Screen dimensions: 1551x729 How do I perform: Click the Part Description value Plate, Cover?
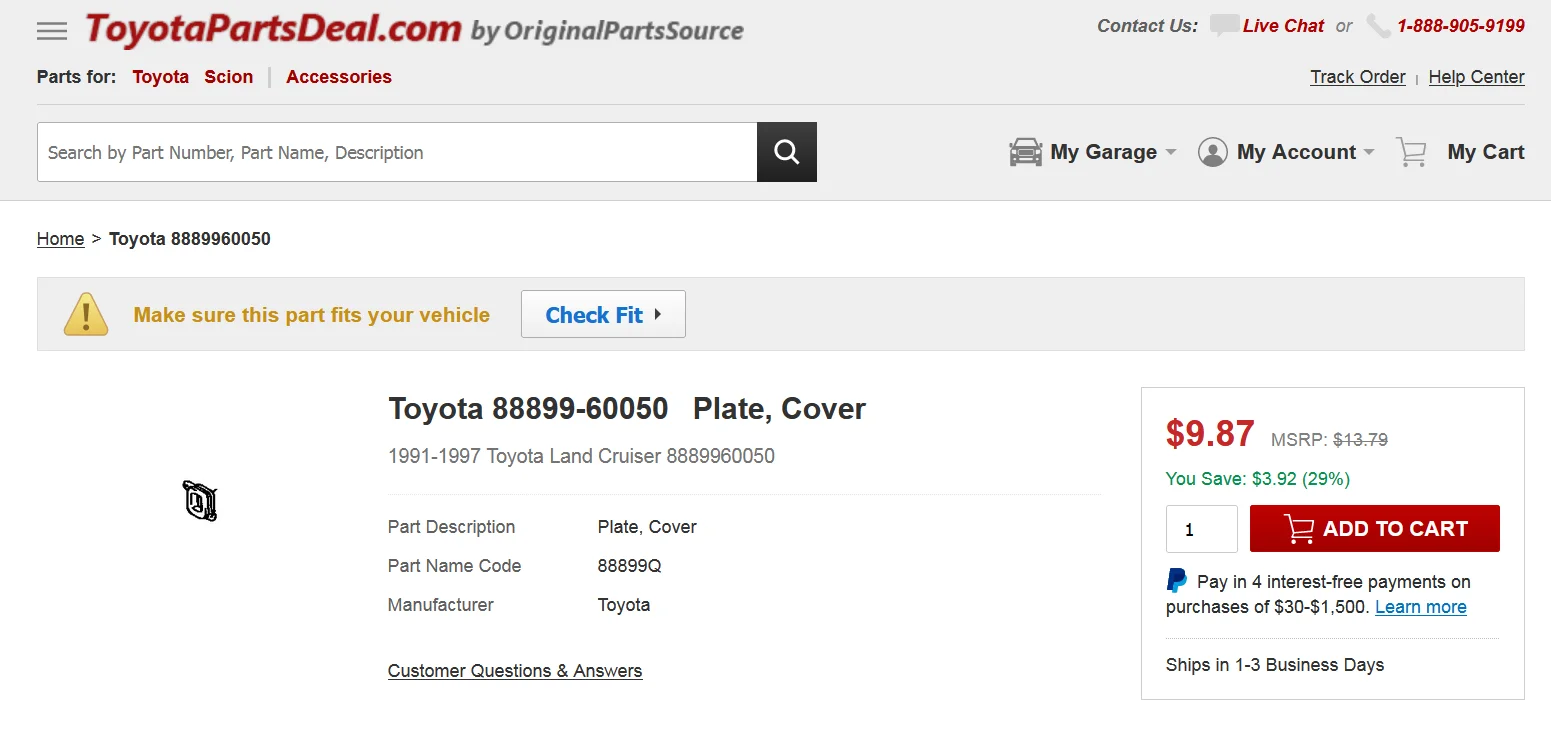647,527
